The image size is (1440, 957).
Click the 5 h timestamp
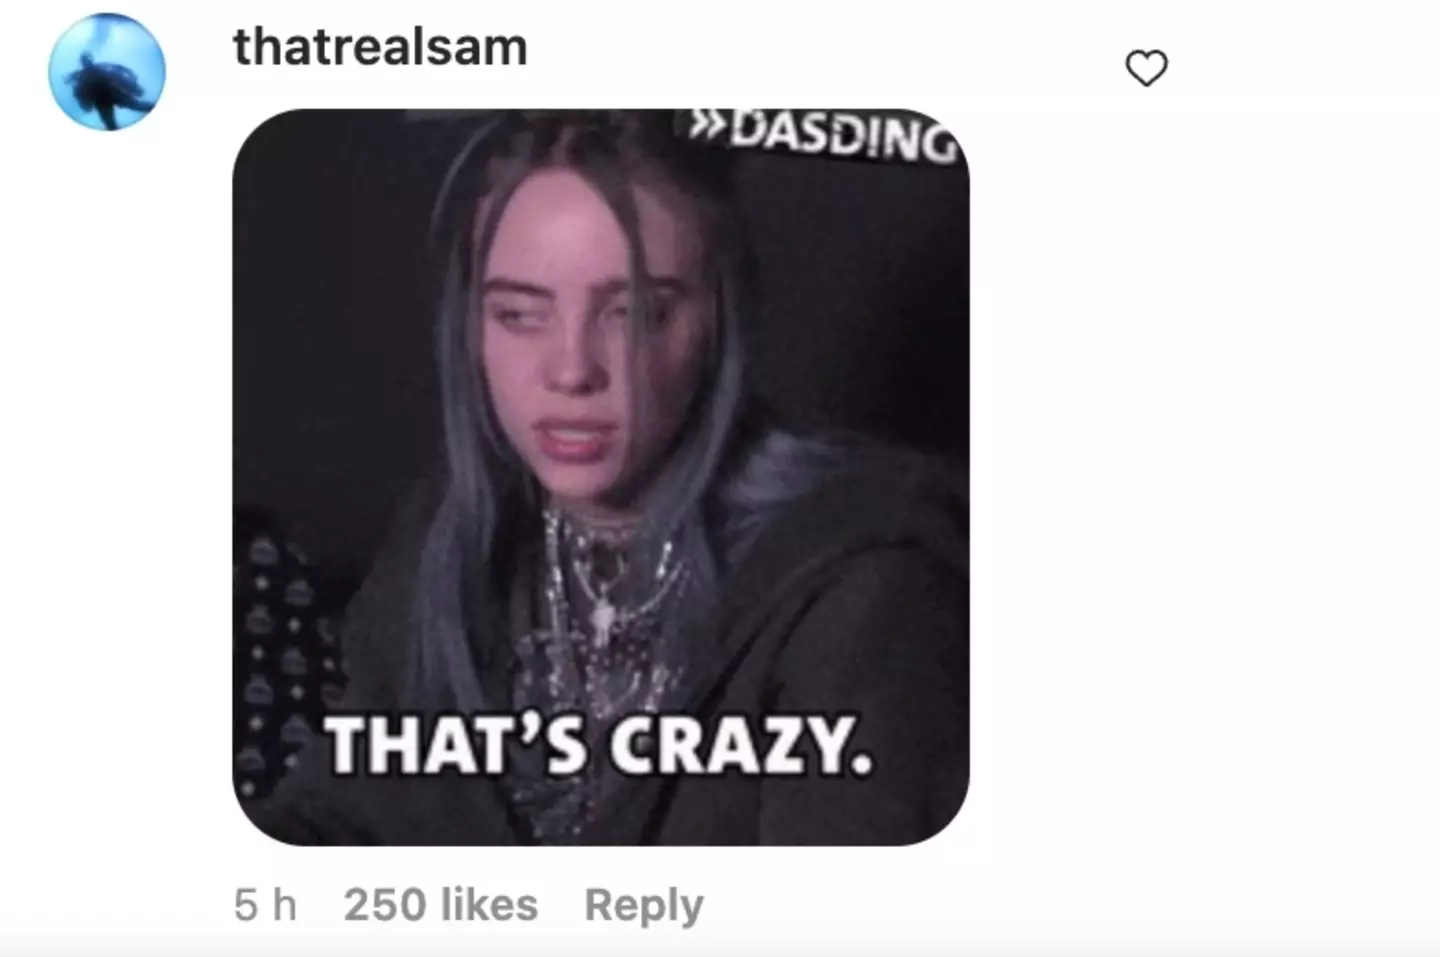pyautogui.click(x=265, y=905)
